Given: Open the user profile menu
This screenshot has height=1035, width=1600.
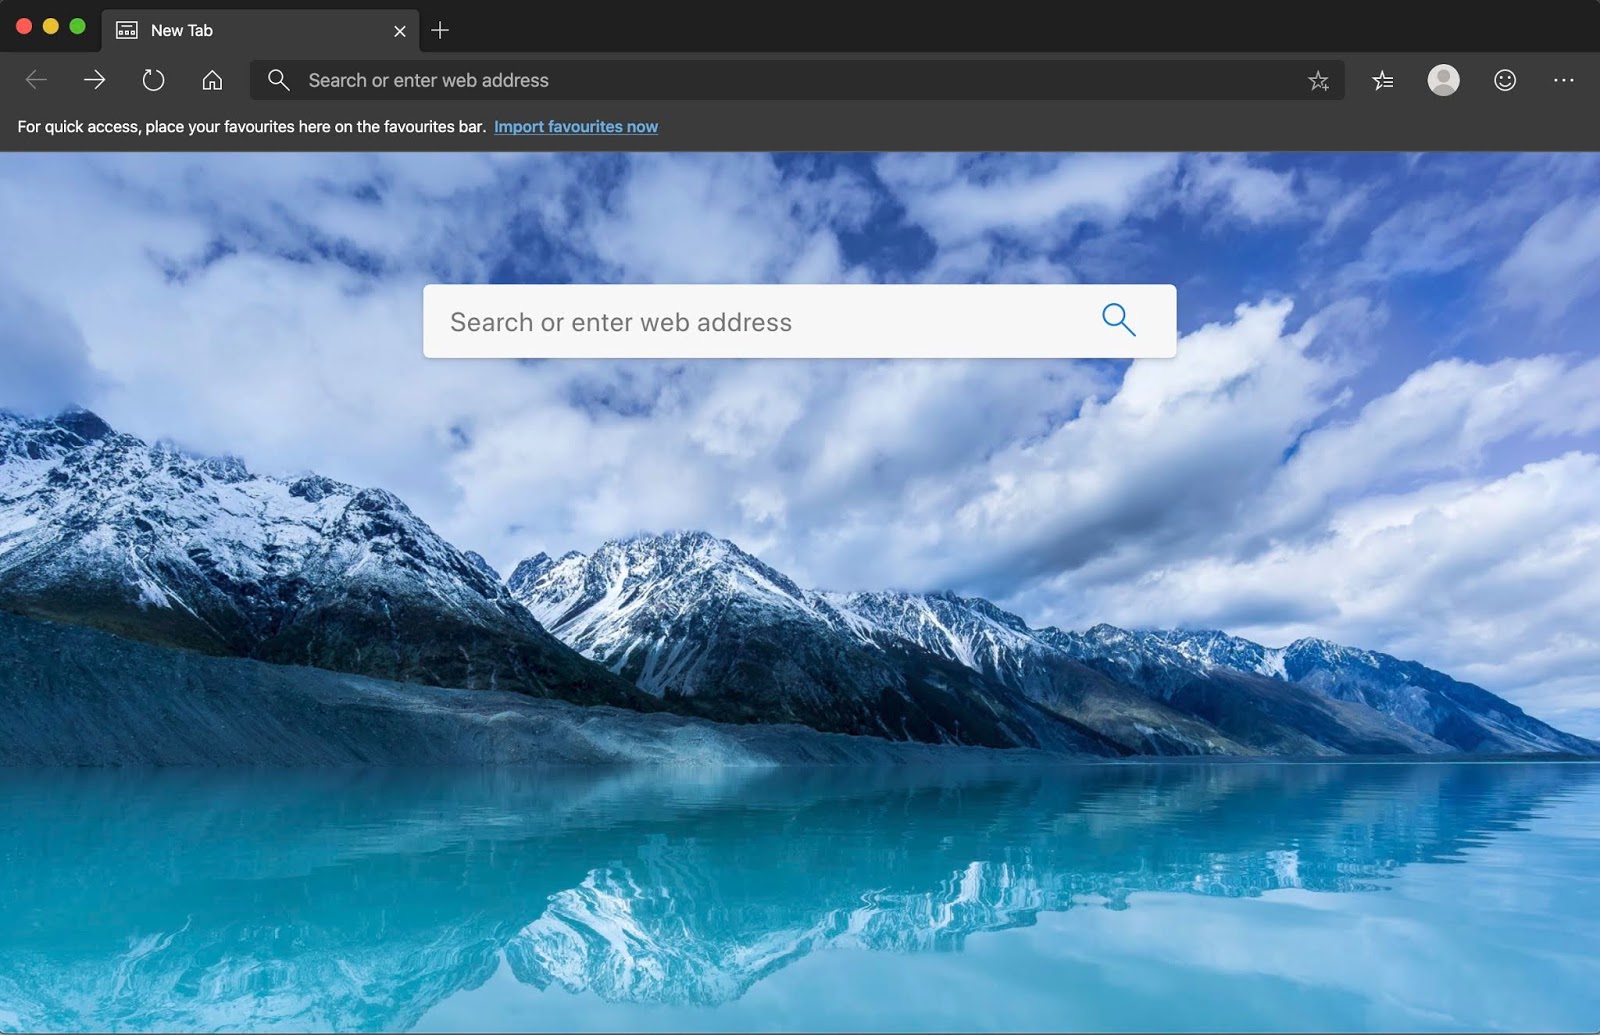Looking at the screenshot, I should pos(1443,80).
